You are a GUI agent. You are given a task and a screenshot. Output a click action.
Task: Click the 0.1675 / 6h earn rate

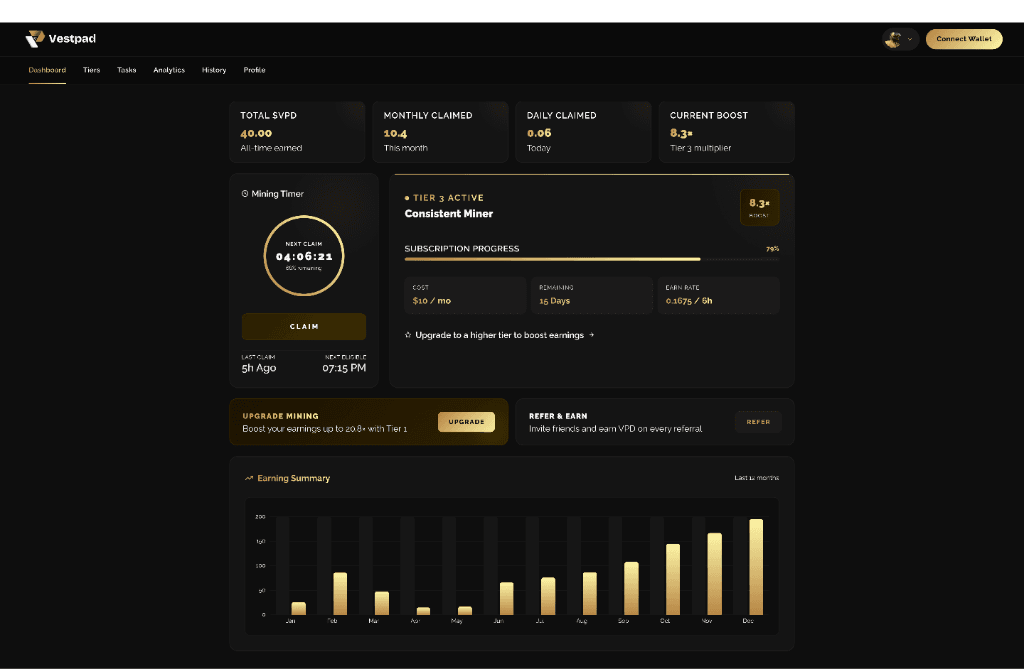tap(689, 301)
